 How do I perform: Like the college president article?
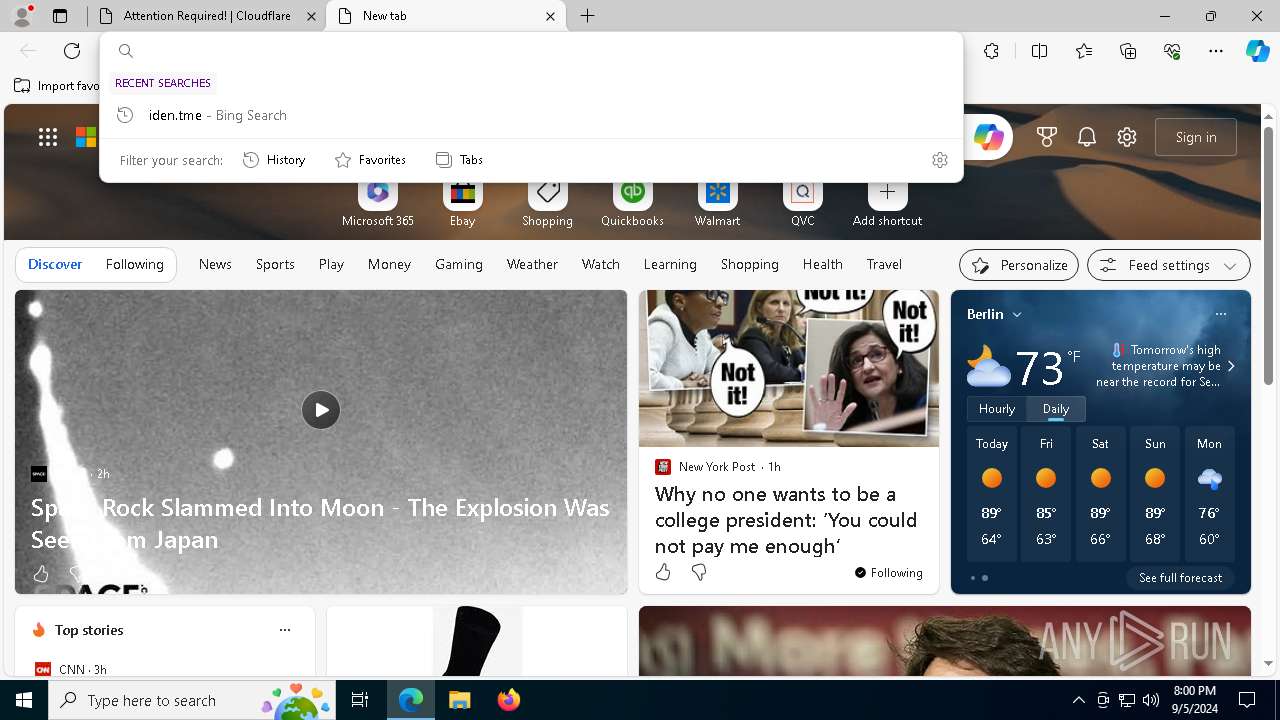coord(663,572)
